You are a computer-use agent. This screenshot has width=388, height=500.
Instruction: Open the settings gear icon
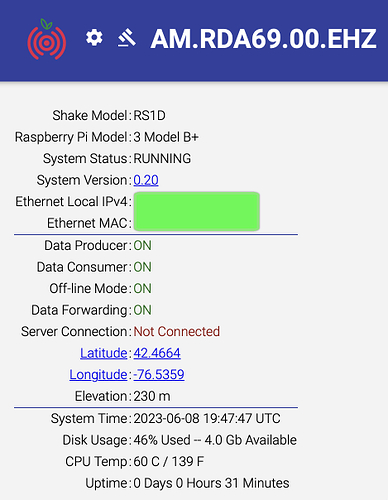click(x=94, y=38)
